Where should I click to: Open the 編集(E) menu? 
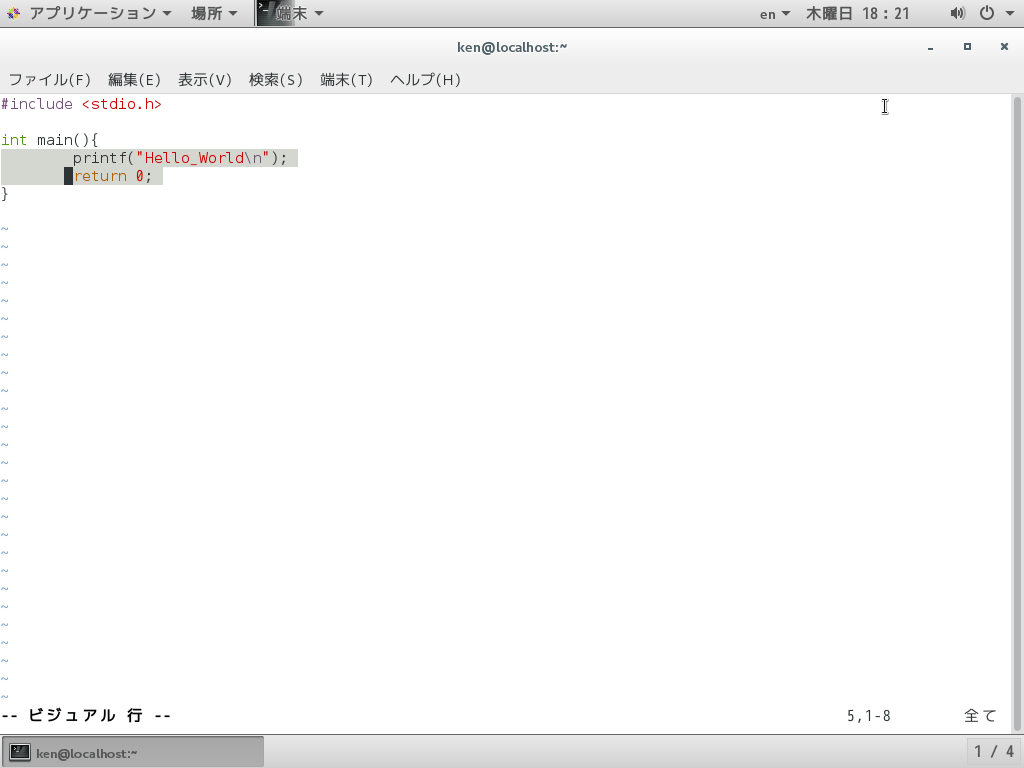coord(134,80)
